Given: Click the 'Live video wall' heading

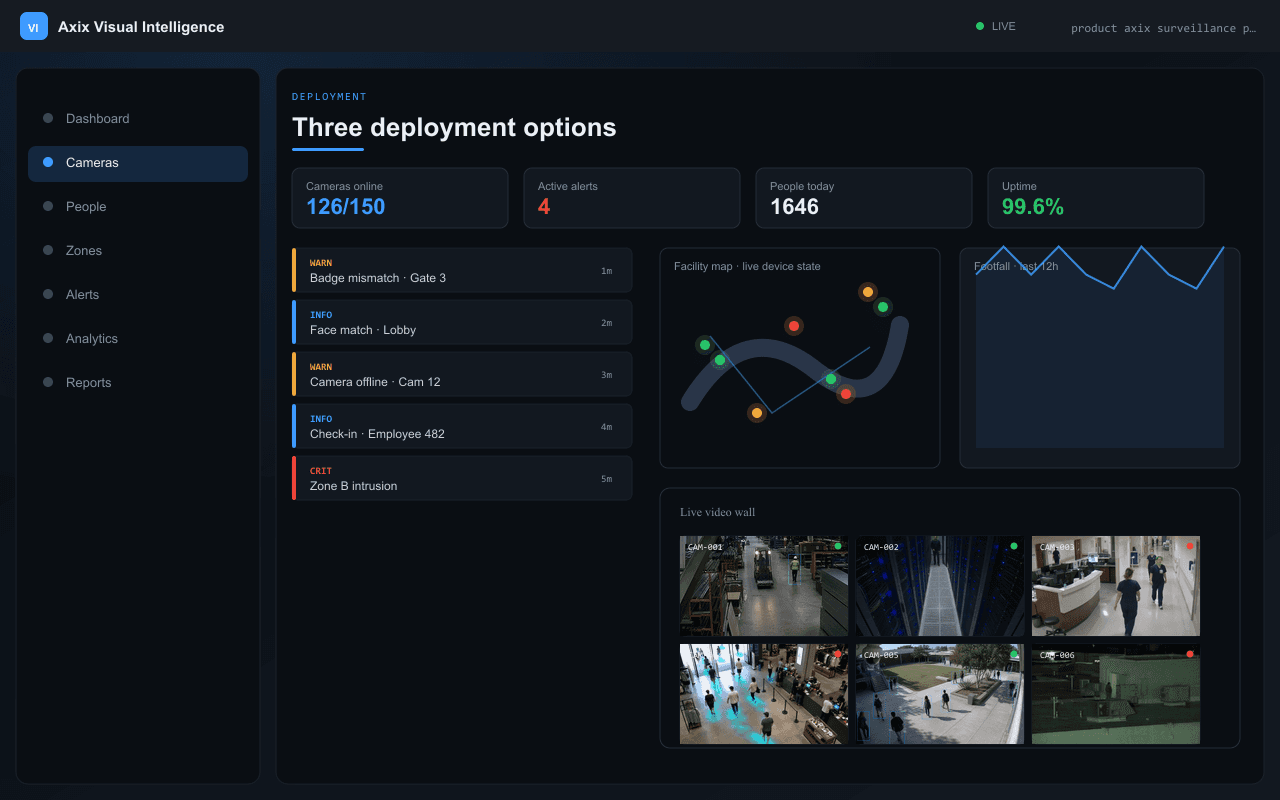Looking at the screenshot, I should [x=718, y=512].
